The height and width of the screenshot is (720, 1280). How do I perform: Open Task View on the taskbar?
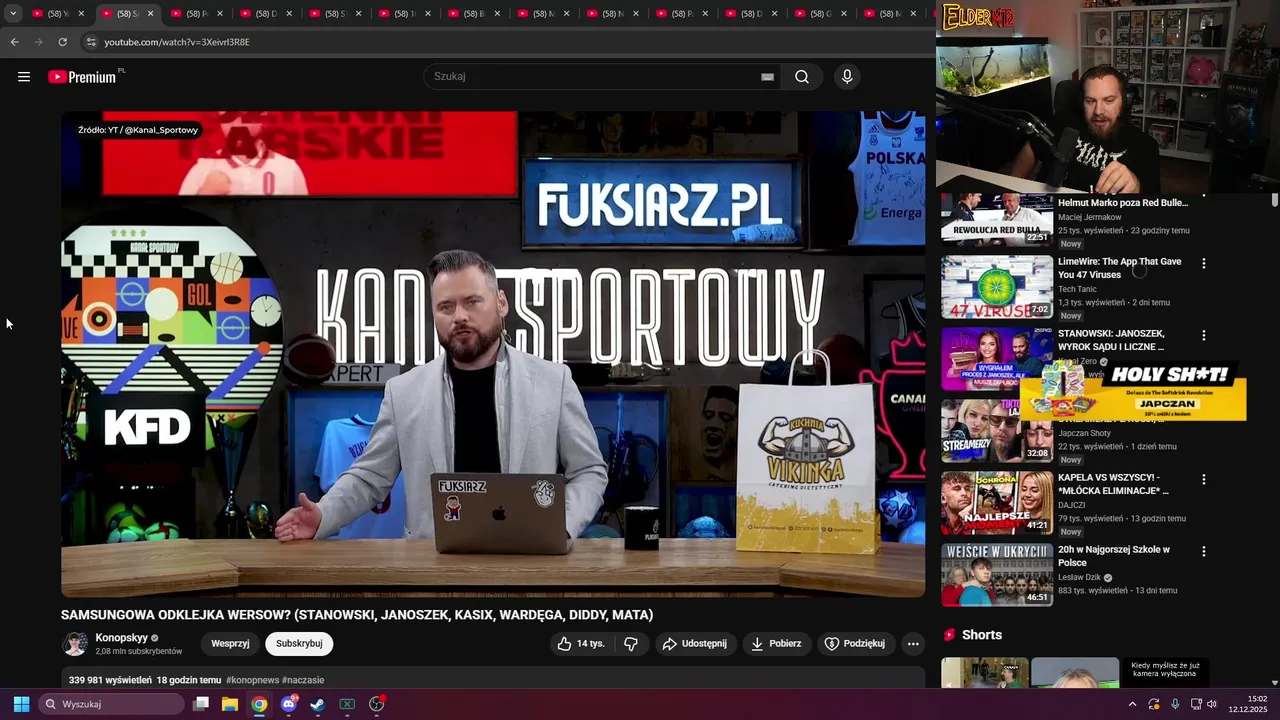(x=201, y=704)
